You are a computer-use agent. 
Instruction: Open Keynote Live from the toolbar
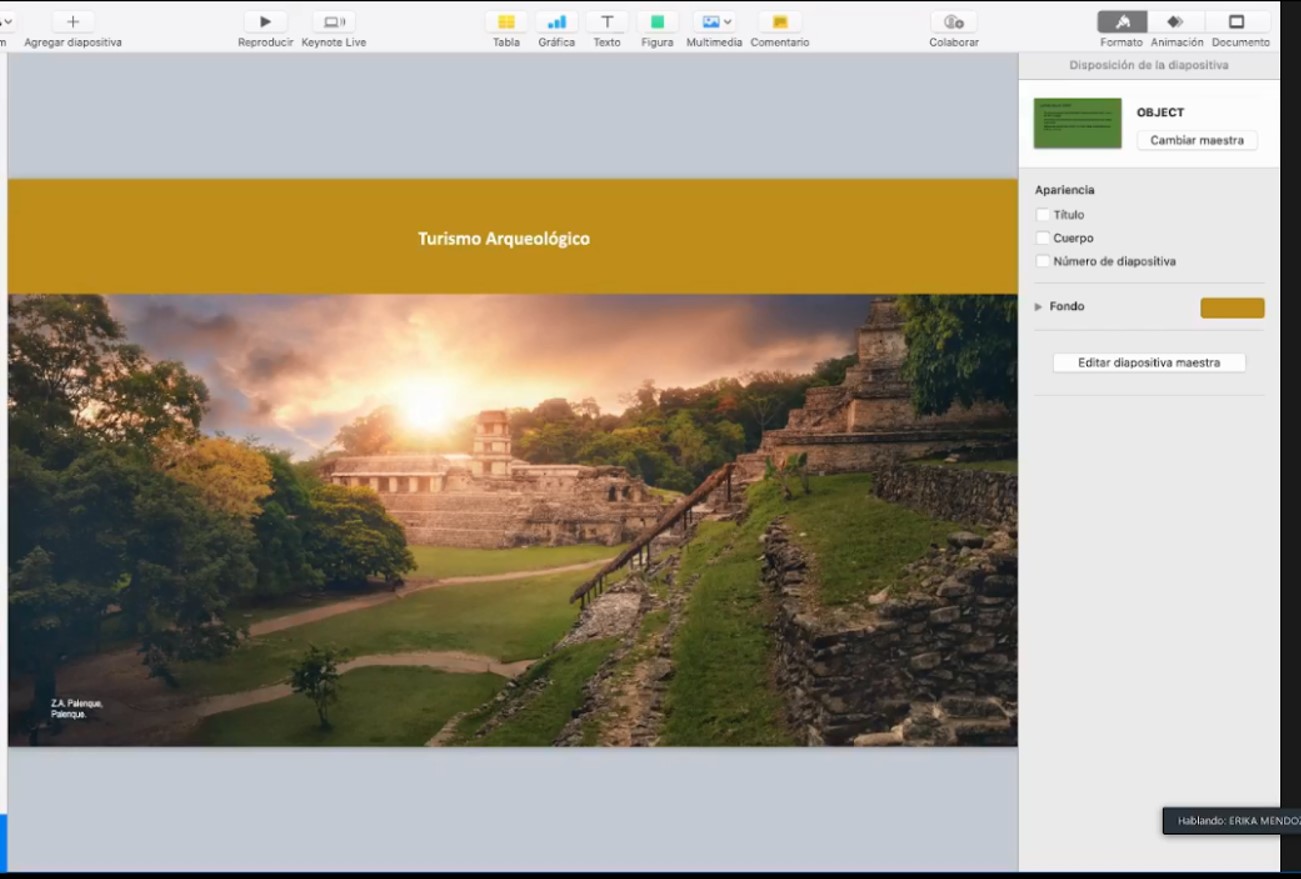(x=334, y=22)
